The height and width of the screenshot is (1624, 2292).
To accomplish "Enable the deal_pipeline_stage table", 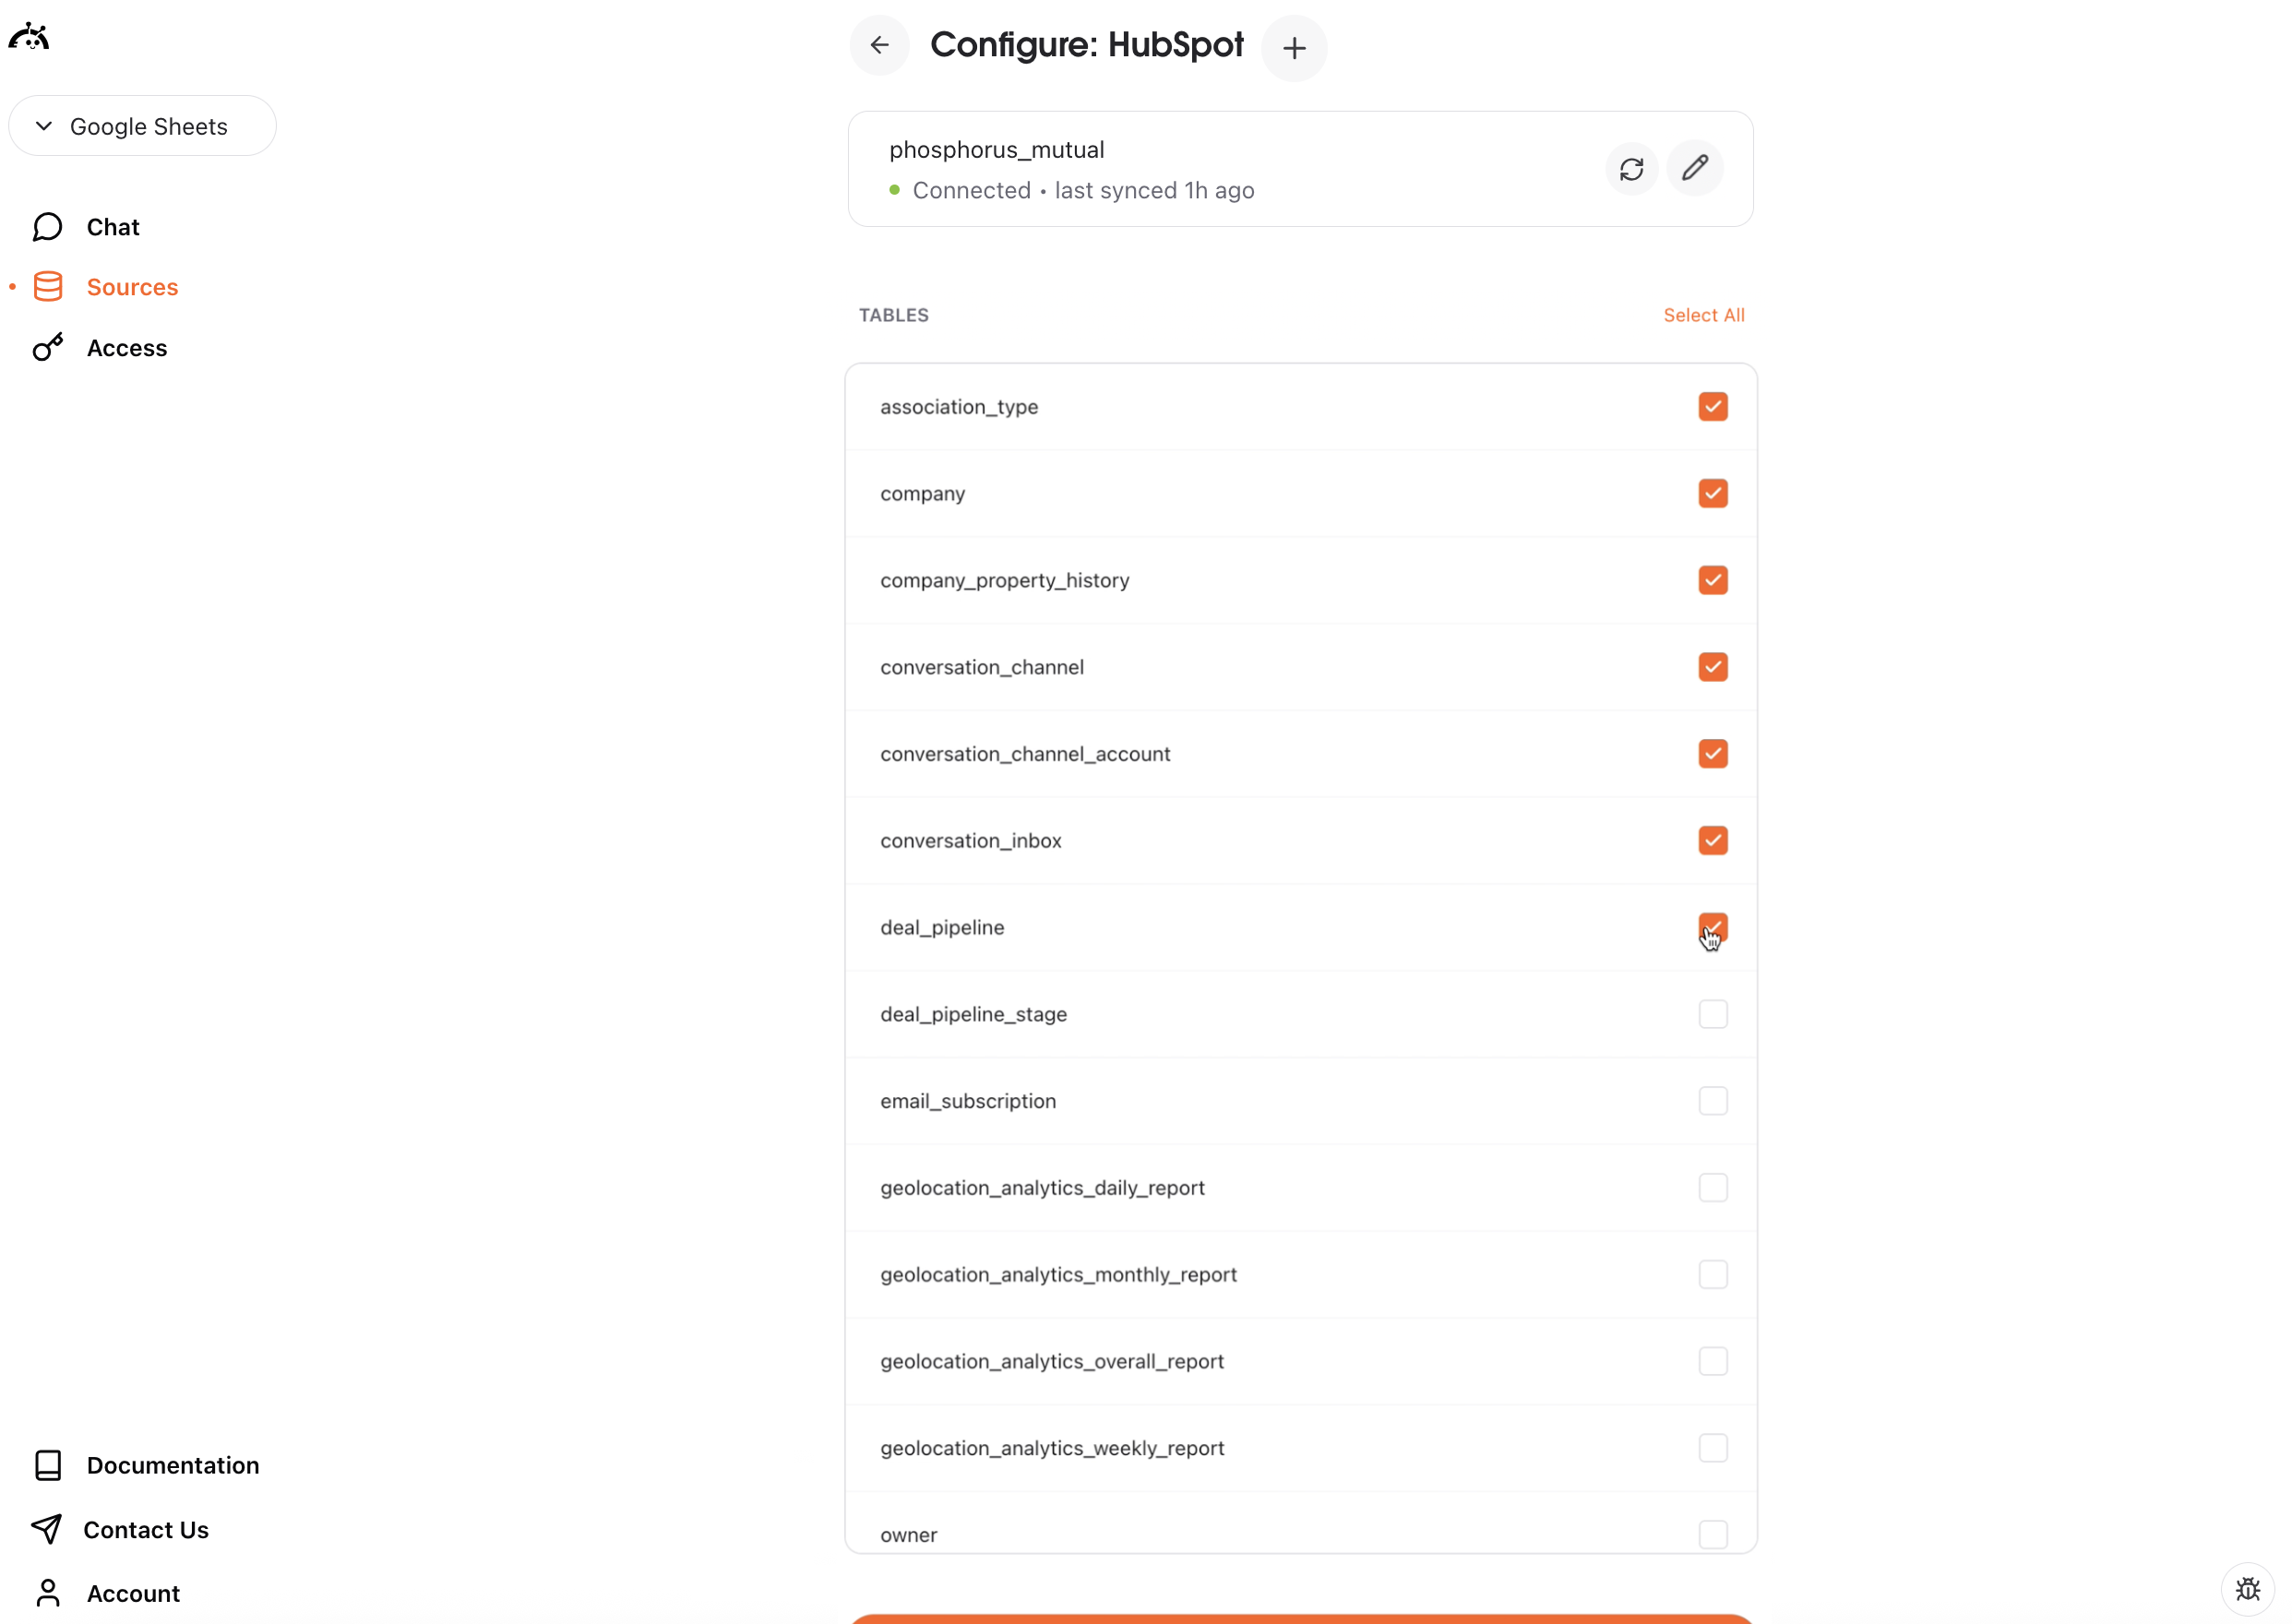I will point(1712,1014).
